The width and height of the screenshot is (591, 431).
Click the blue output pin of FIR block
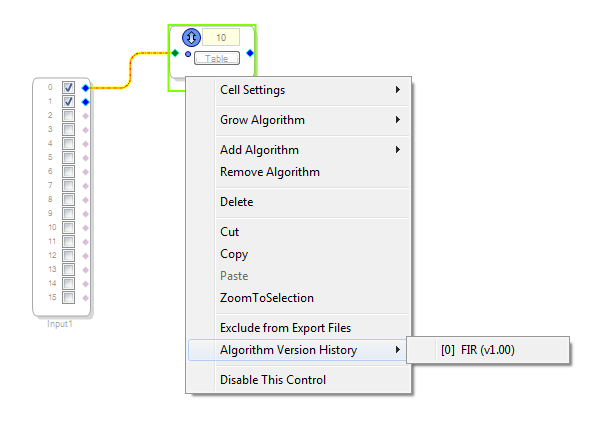250,53
